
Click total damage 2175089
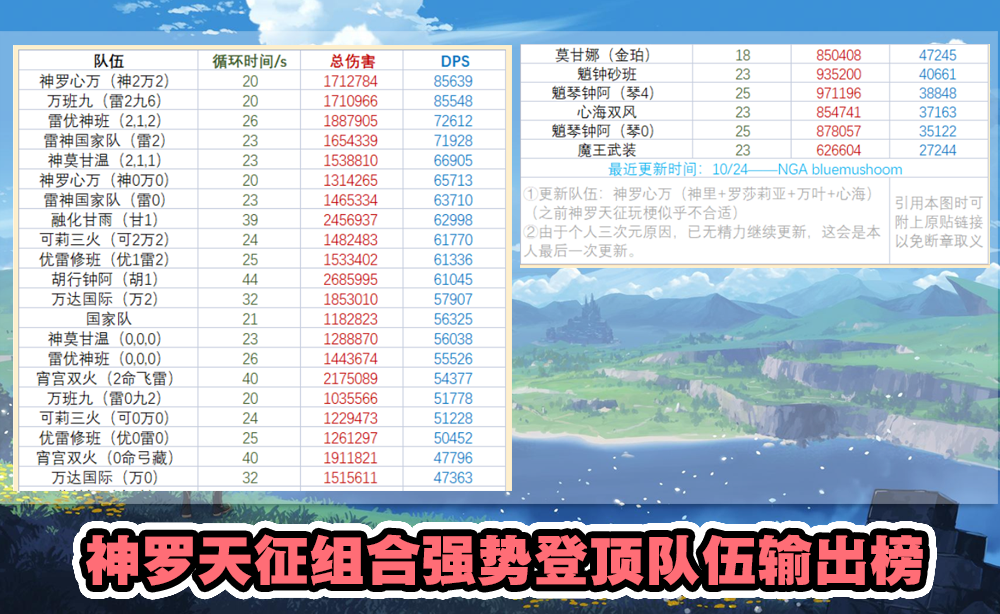[x=350, y=378]
